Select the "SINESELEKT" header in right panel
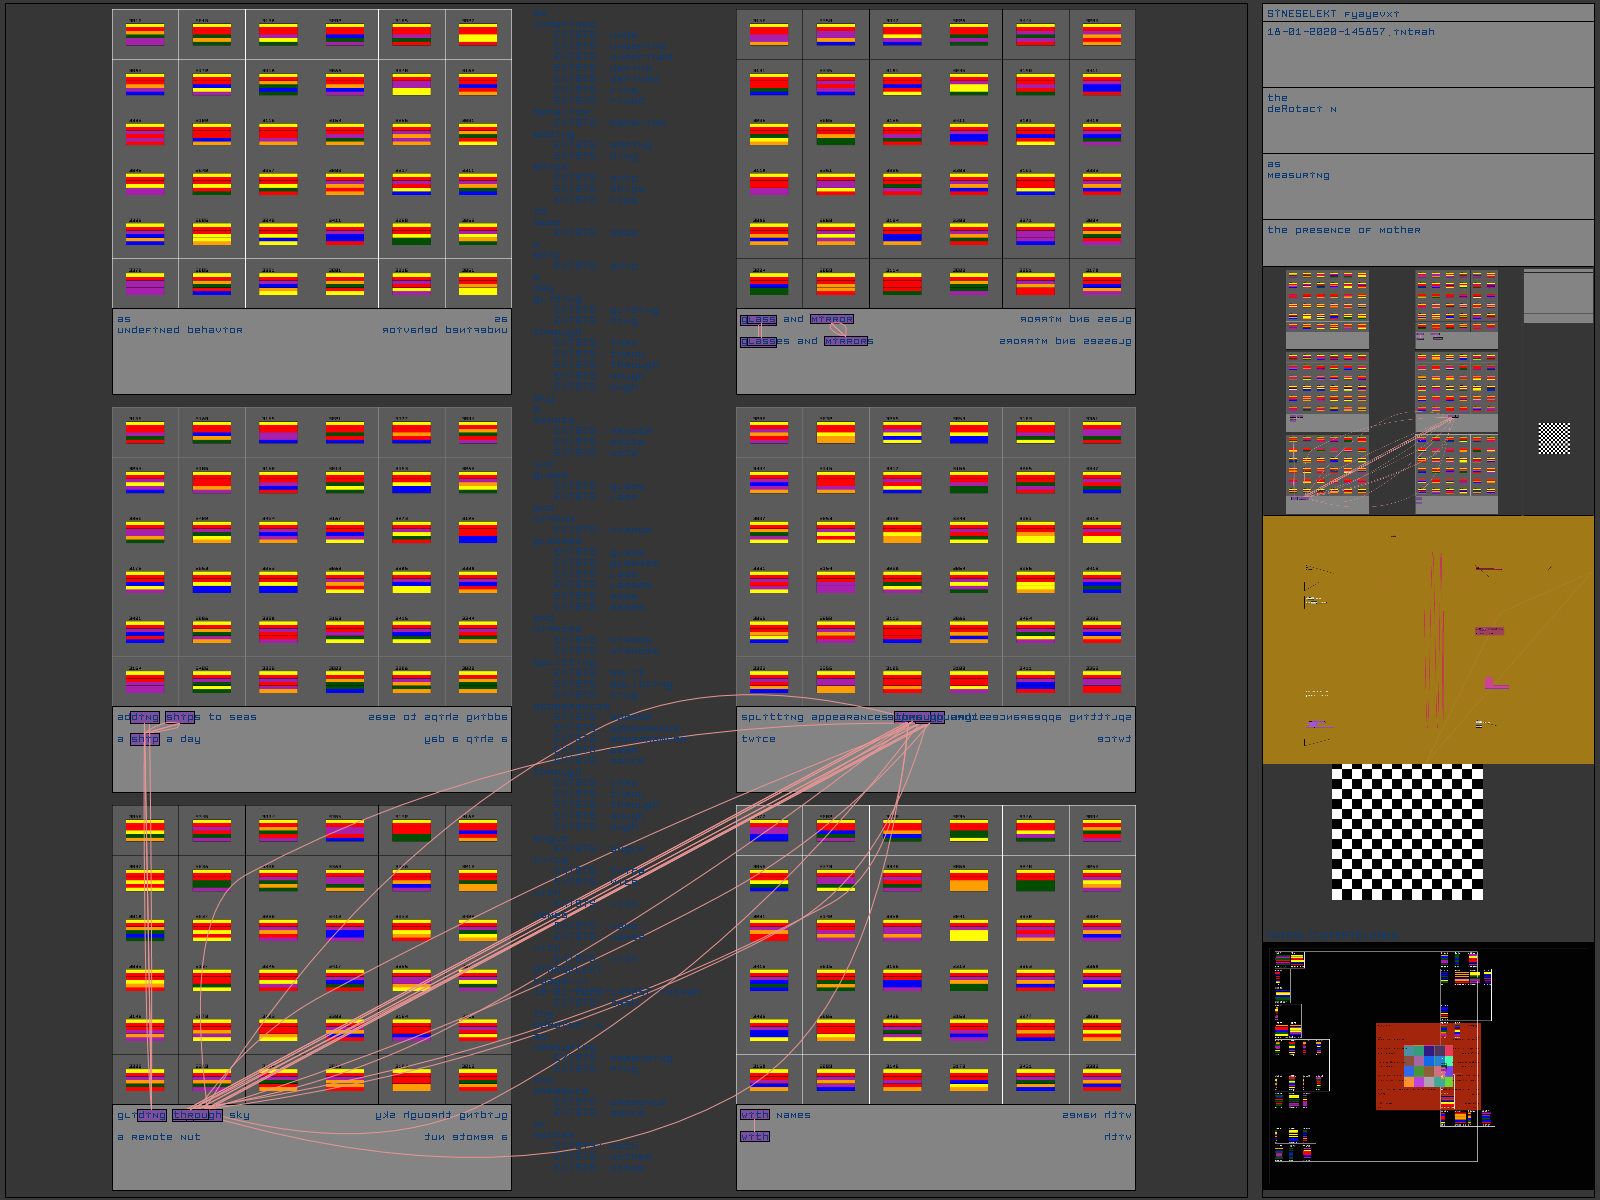 click(x=1302, y=14)
